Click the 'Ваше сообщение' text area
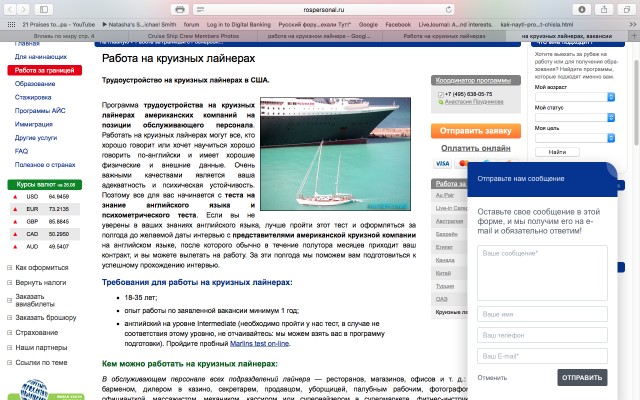This screenshot has width=640, height=400. click(541, 272)
